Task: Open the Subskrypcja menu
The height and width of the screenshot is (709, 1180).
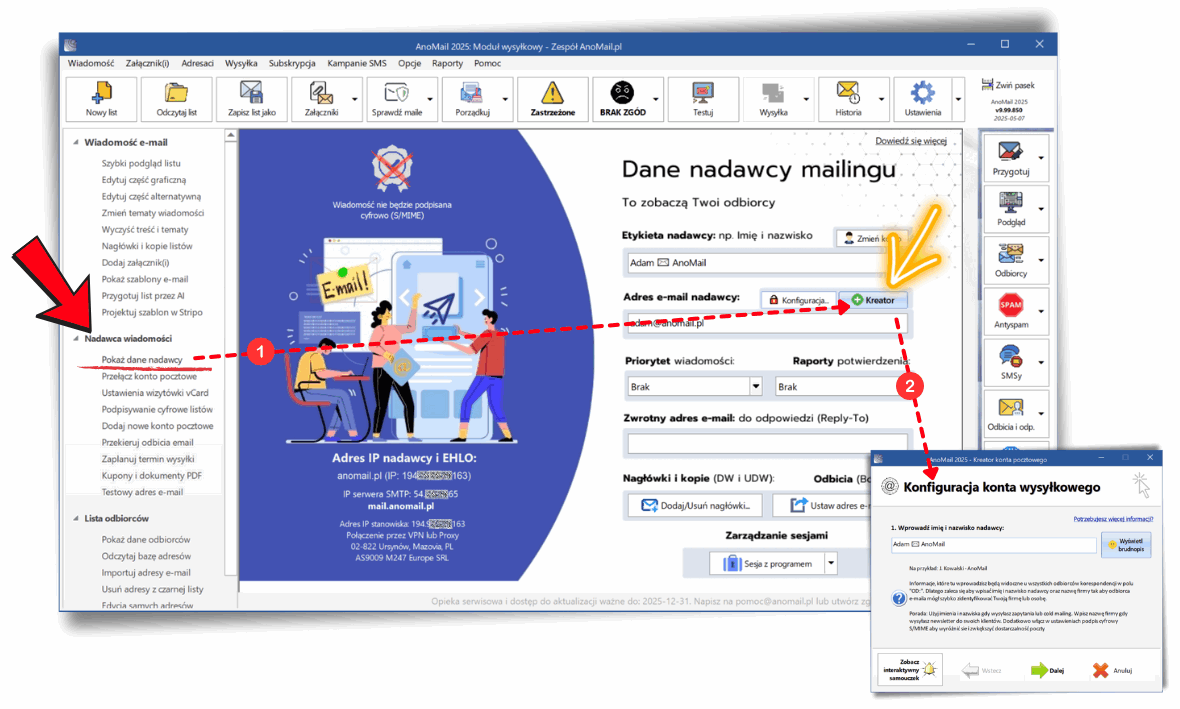Action: click(292, 63)
